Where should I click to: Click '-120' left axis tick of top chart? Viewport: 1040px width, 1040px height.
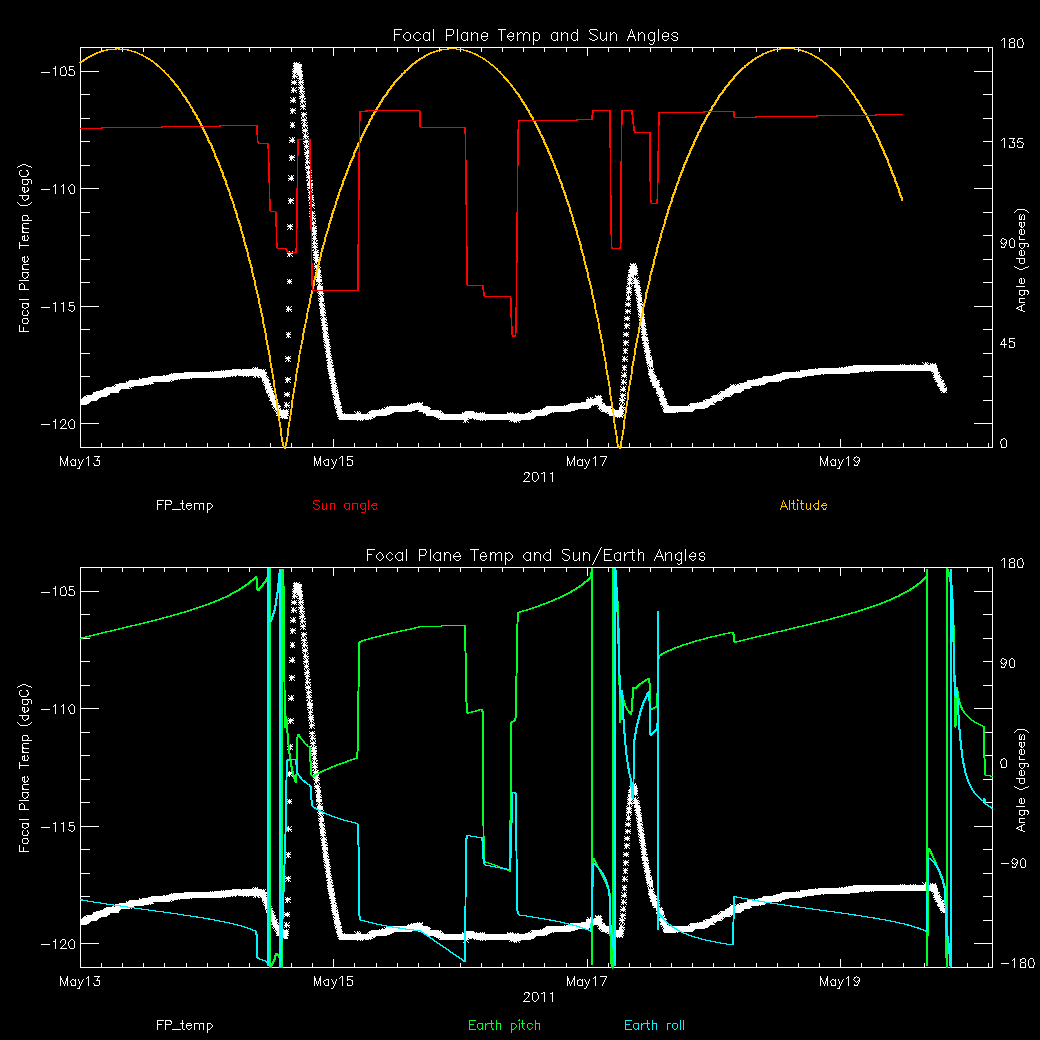tap(58, 424)
